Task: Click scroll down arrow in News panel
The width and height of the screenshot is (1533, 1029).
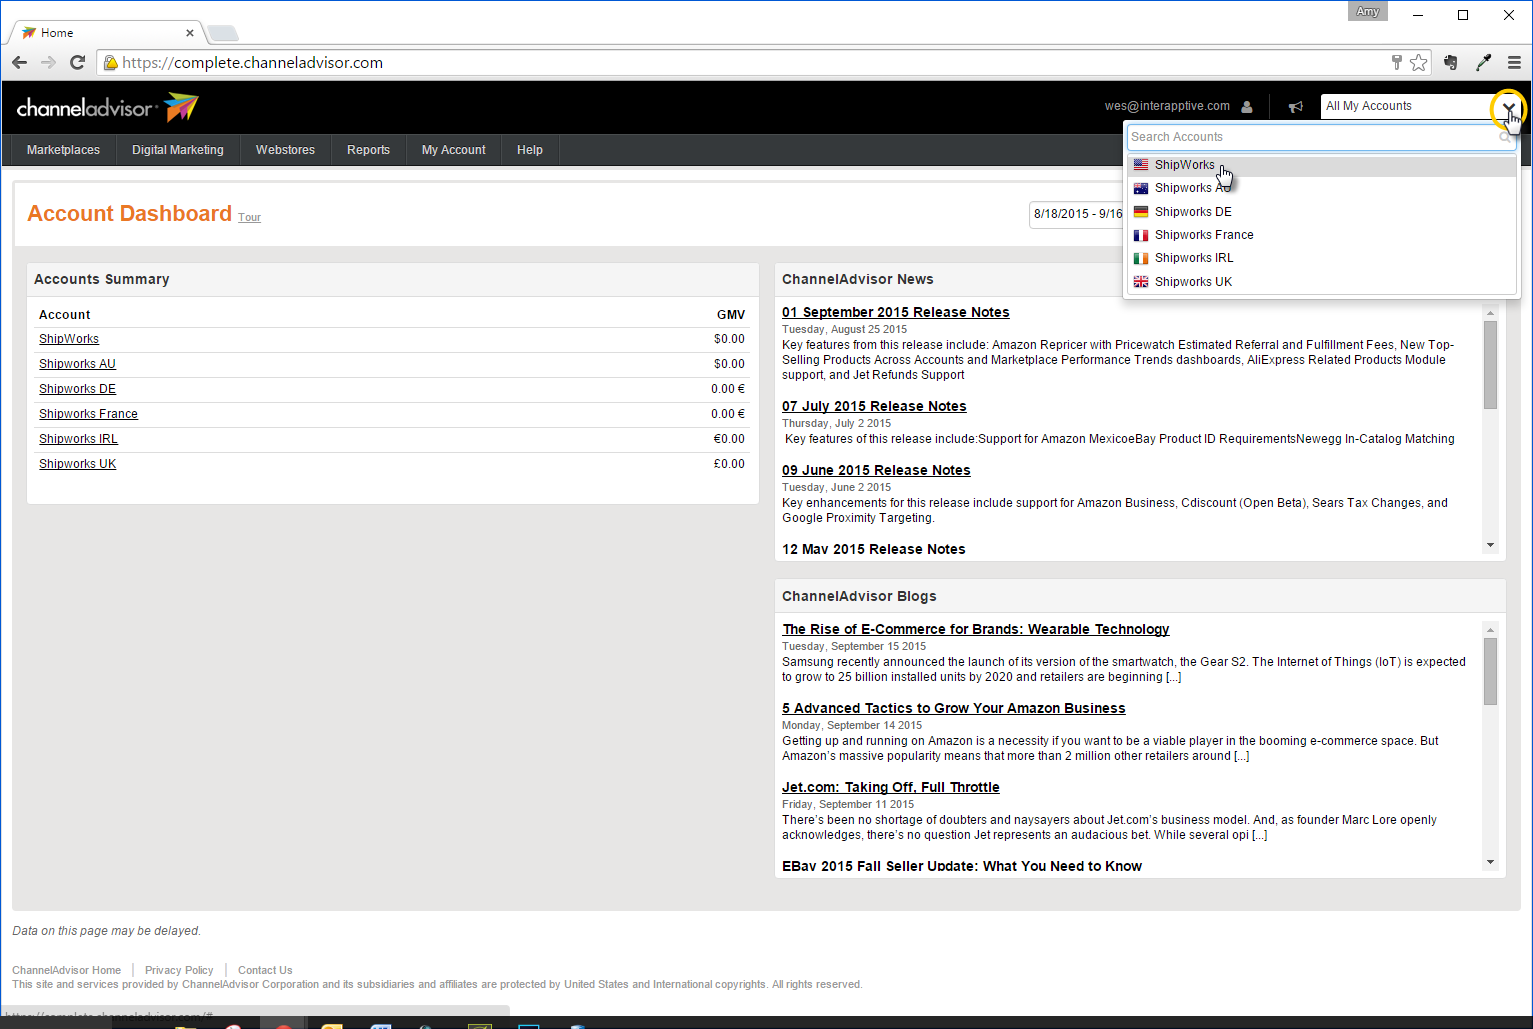Action: point(1490,545)
